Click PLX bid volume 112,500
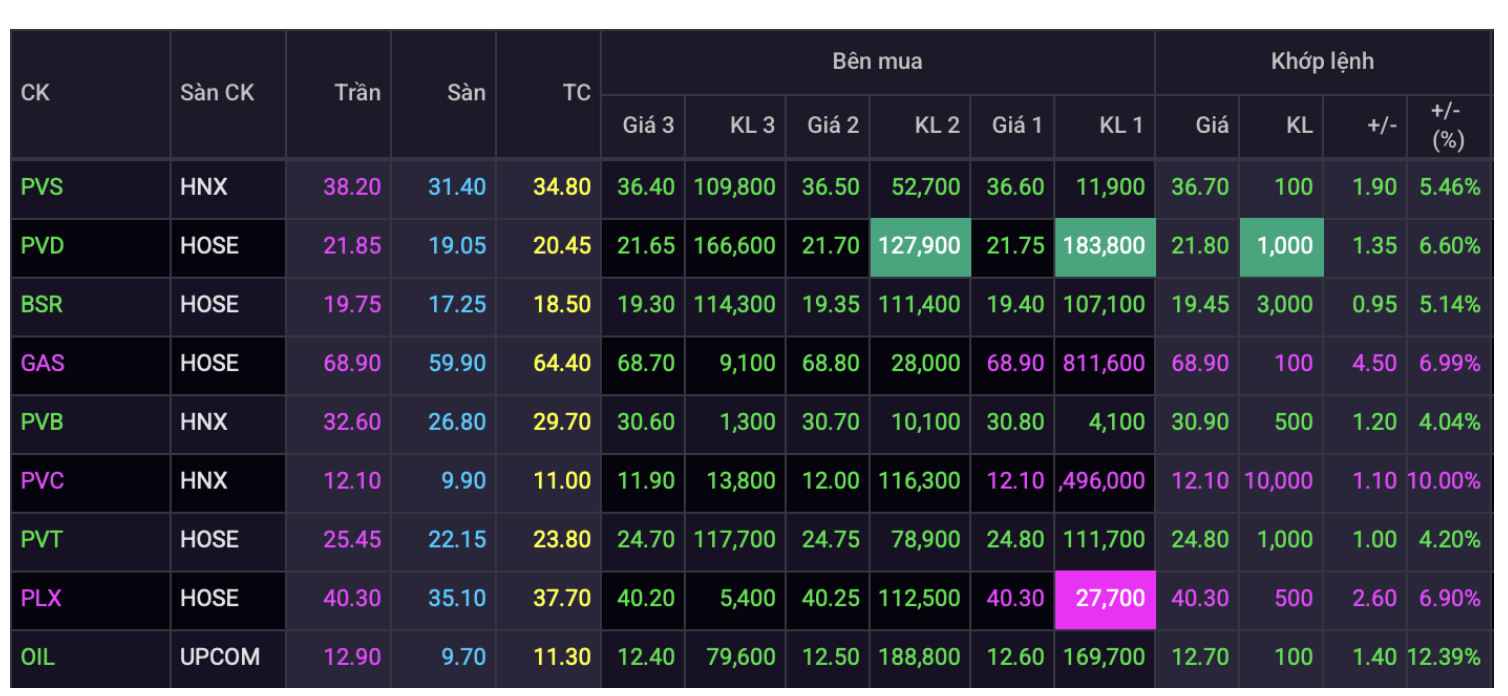This screenshot has height=696, width=1508. point(919,598)
